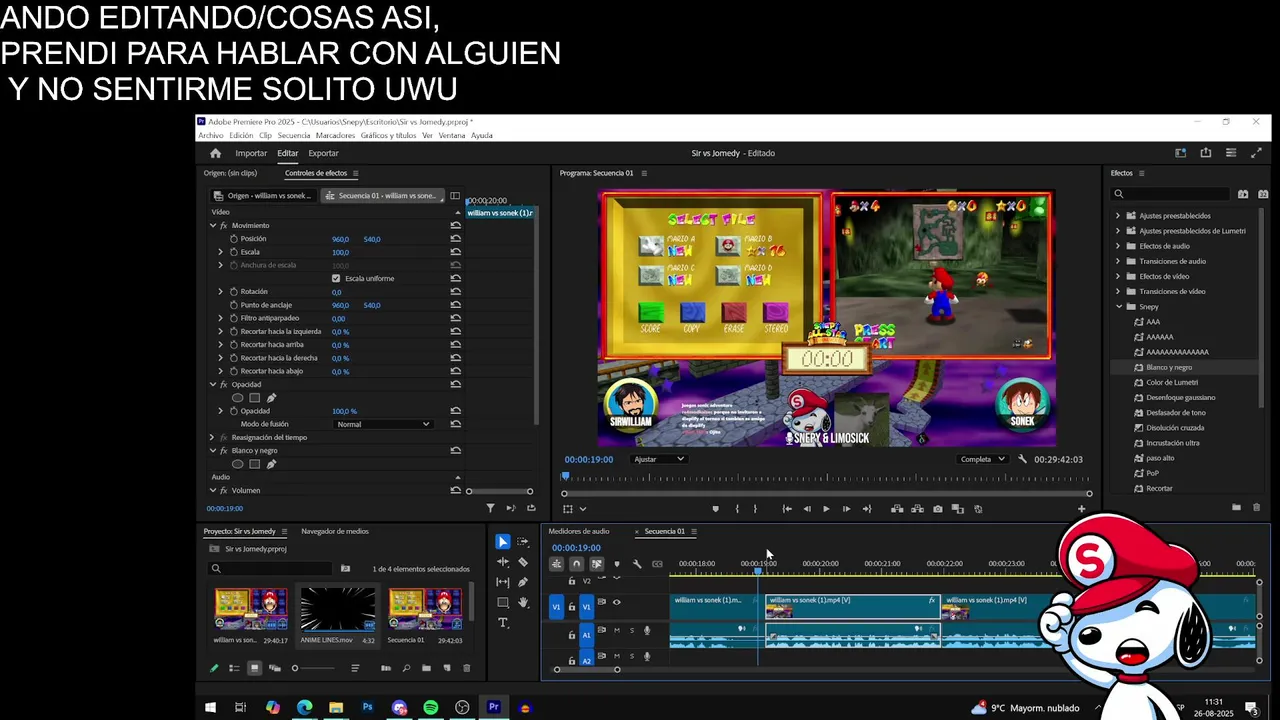Toggle snap magnet in timeline
The width and height of the screenshot is (1280, 720).
click(576, 564)
